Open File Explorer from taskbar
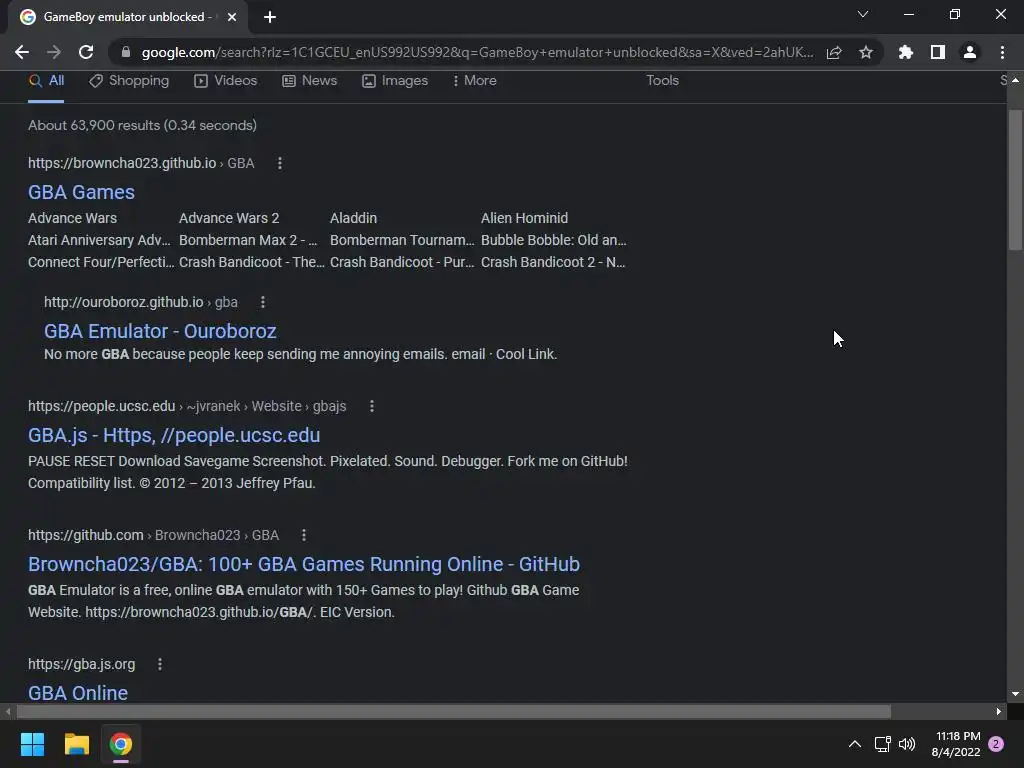 point(76,744)
